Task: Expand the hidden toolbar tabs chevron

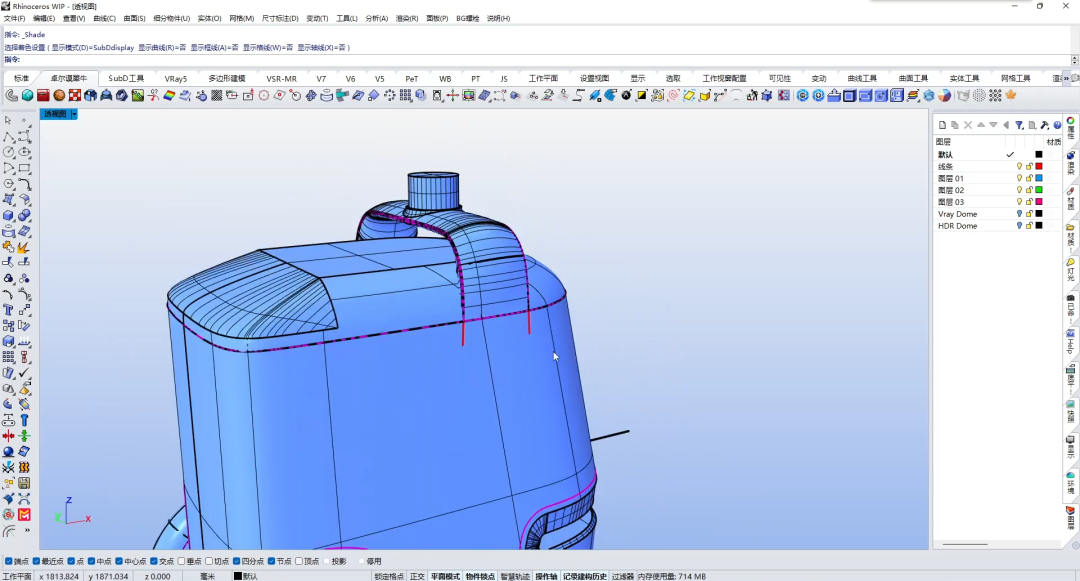Action: tap(1067, 78)
